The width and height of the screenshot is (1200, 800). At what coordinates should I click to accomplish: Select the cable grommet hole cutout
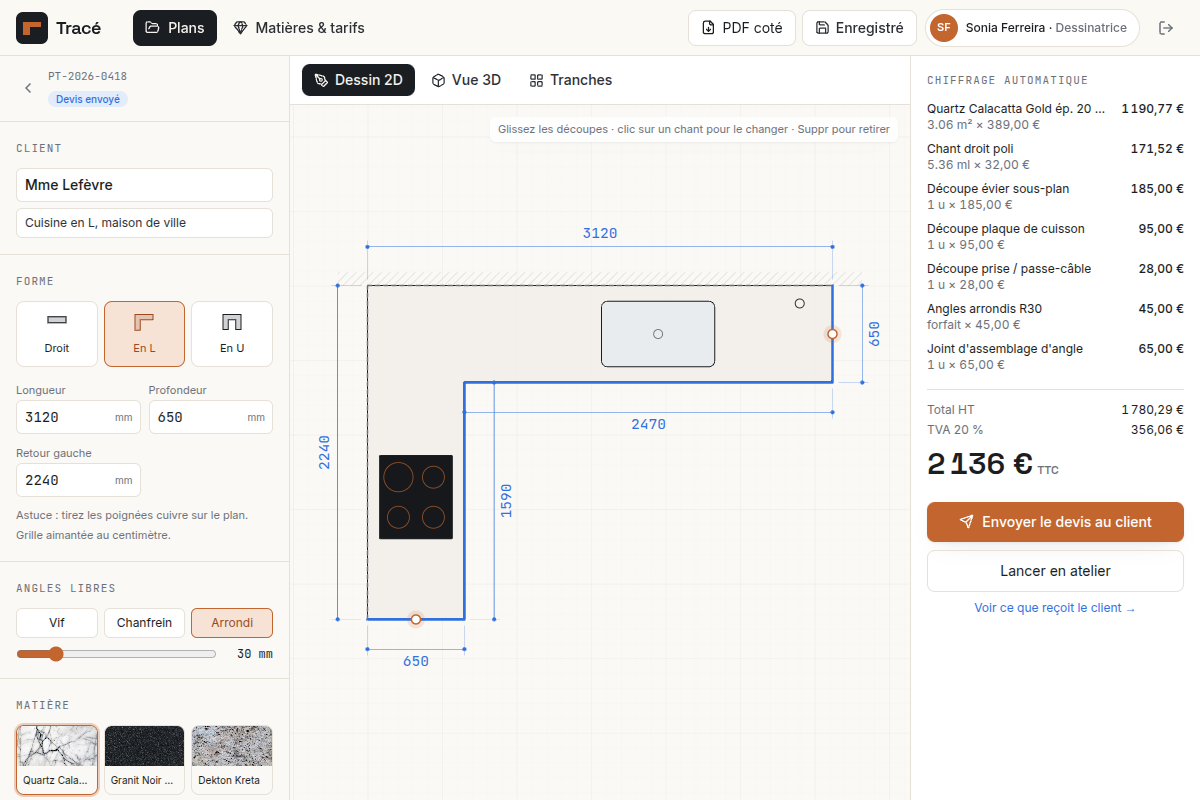coord(799,303)
